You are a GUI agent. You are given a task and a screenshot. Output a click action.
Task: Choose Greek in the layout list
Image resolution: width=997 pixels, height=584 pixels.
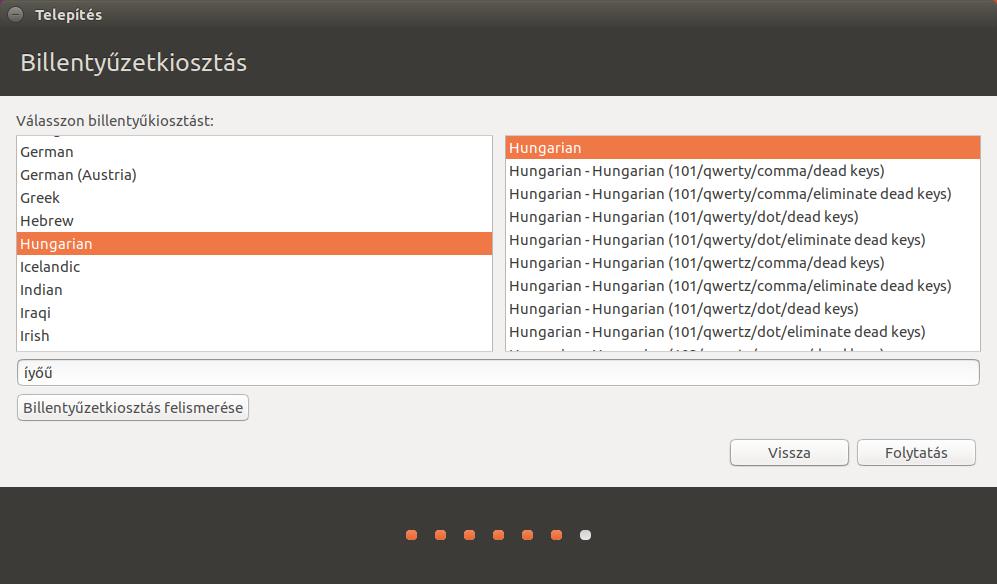coord(254,198)
